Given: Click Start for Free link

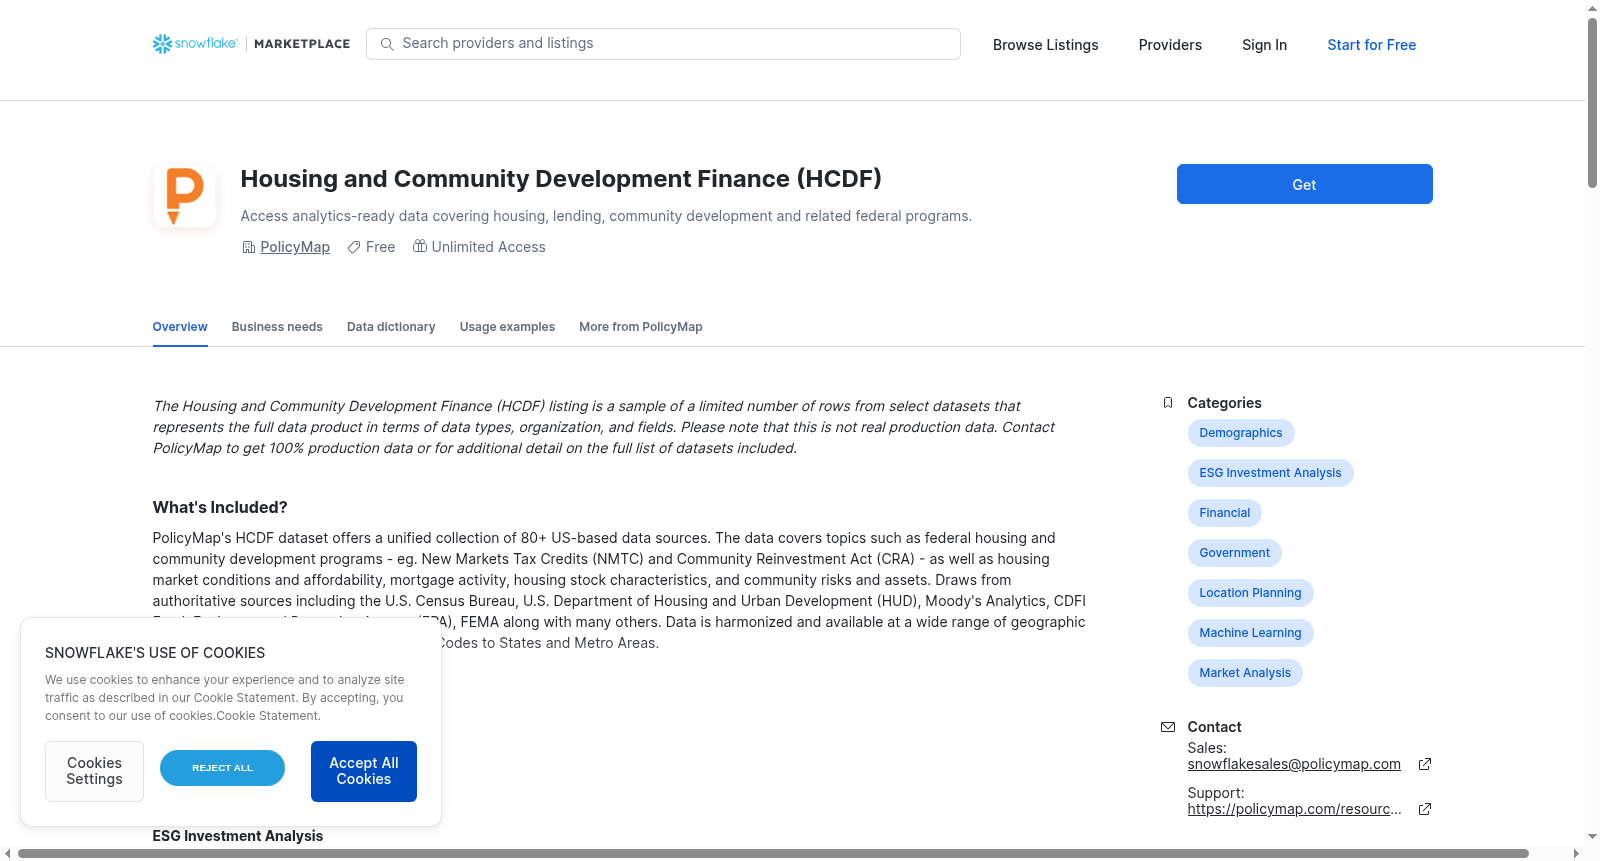Looking at the screenshot, I should click(1371, 45).
